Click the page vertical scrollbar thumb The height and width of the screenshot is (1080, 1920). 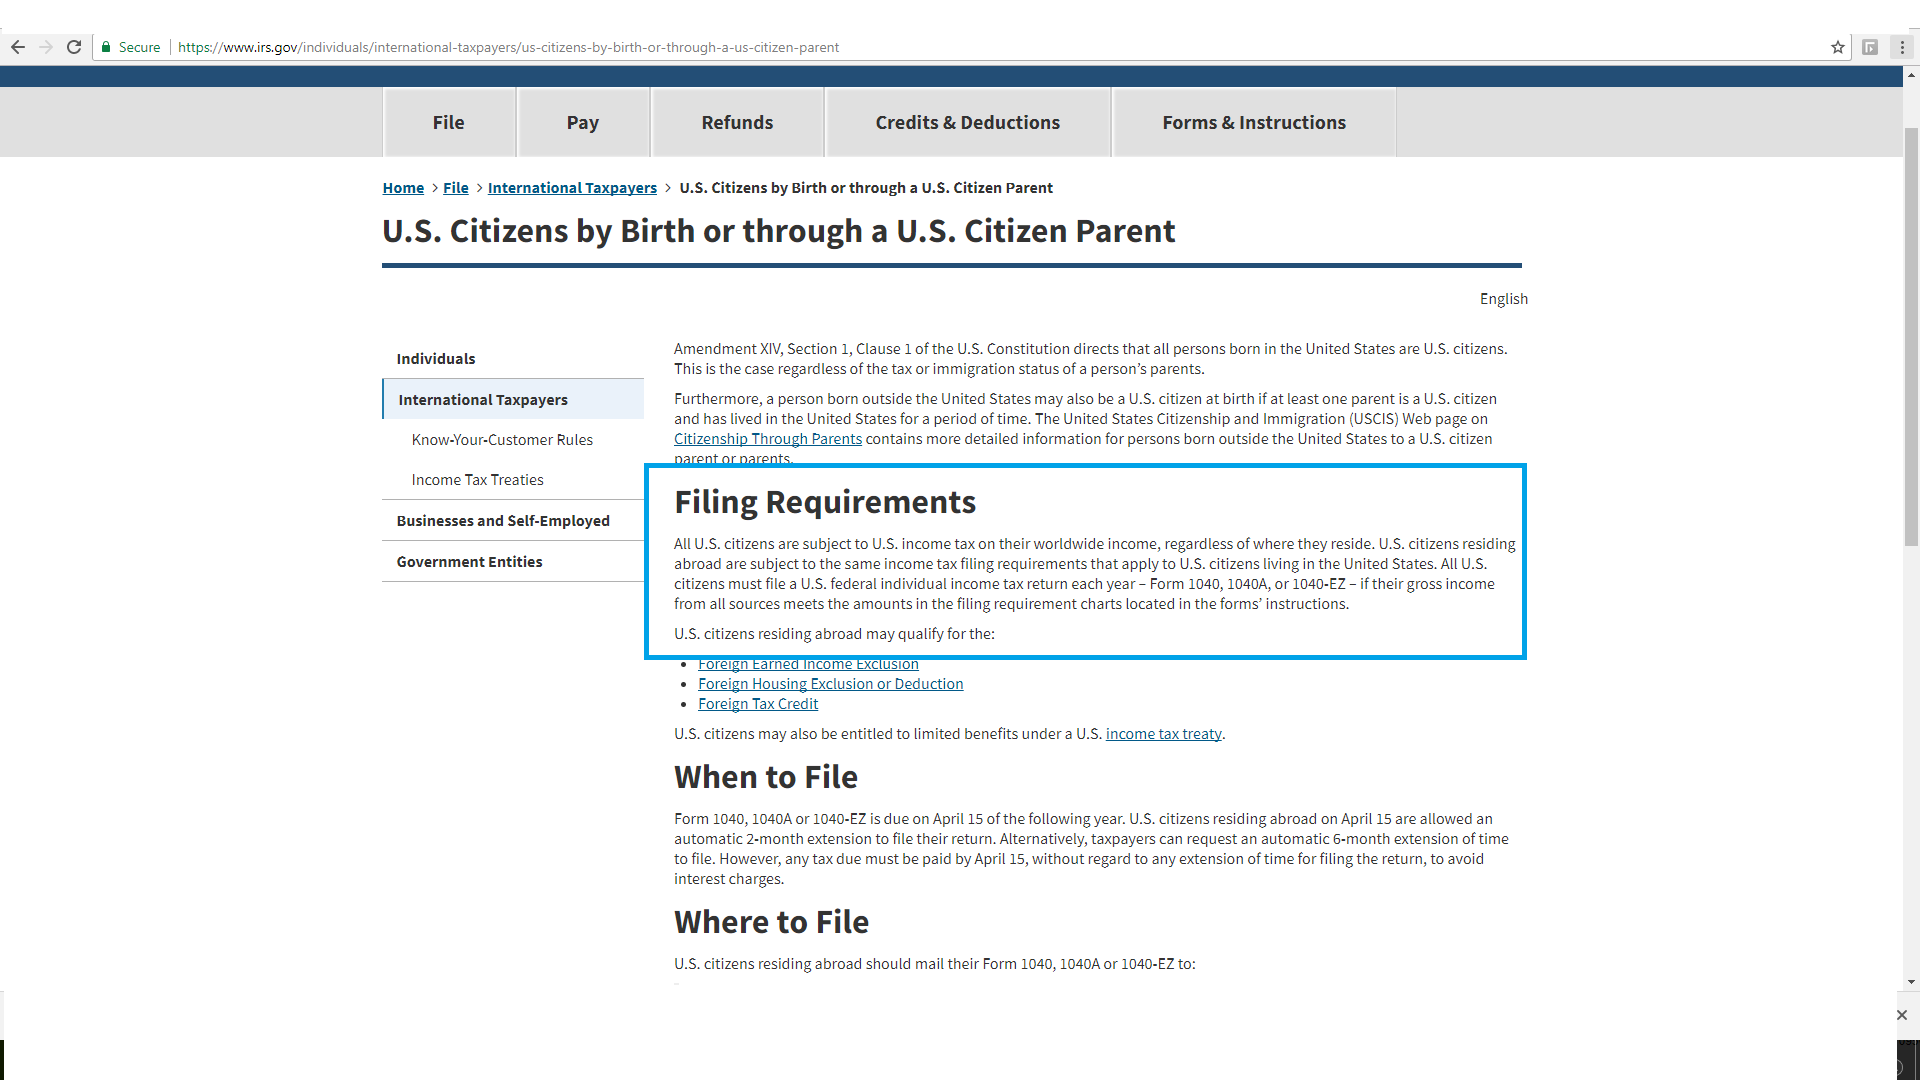point(1911,337)
